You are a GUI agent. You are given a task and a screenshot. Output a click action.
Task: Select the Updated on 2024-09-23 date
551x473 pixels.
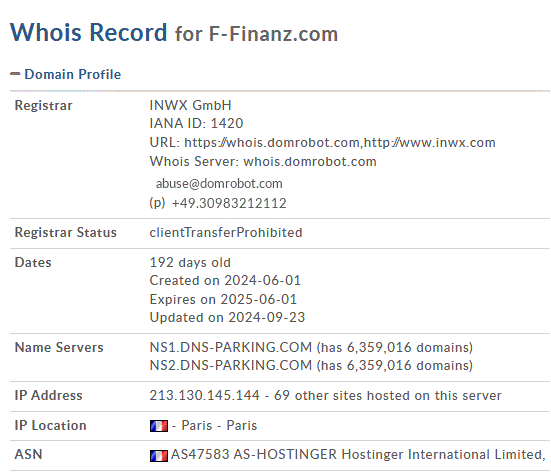pos(227,317)
